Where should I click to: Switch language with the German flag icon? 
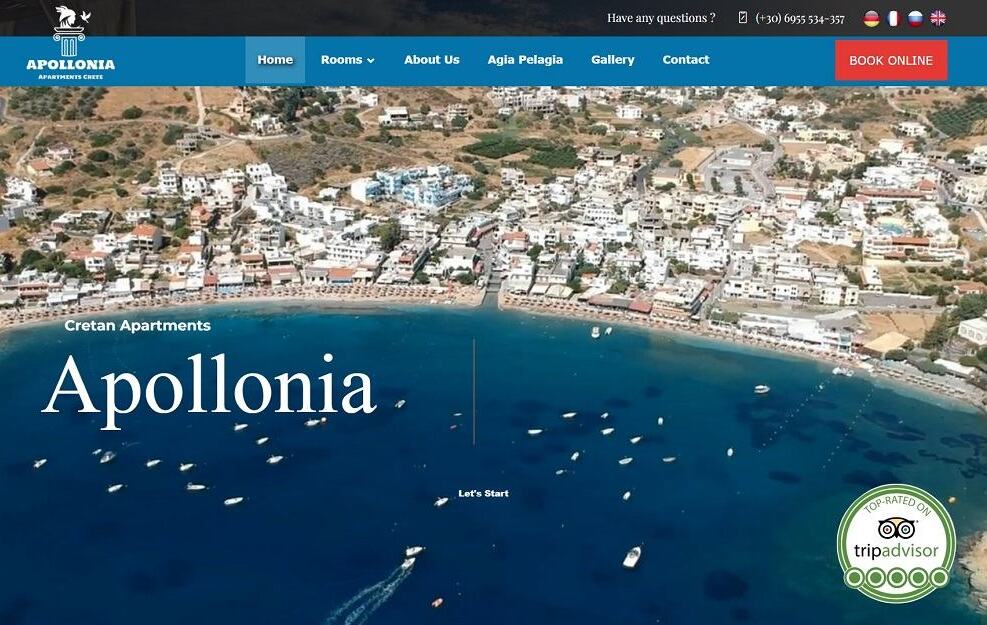pyautogui.click(x=871, y=18)
